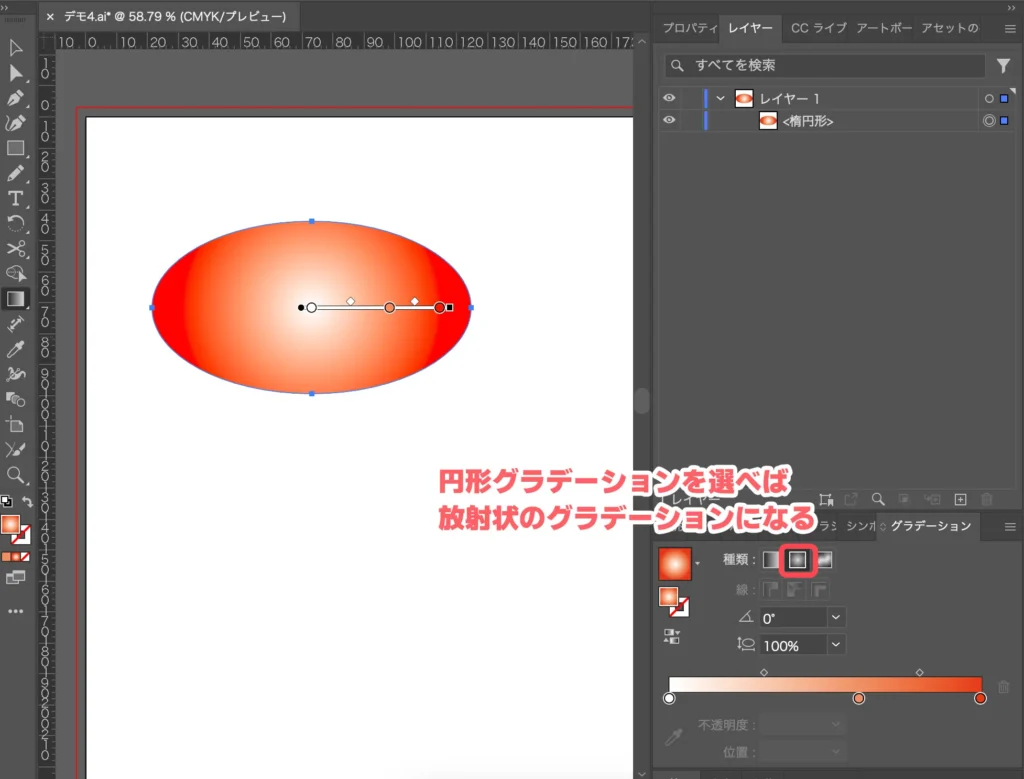Hide the 楕円形 object in Layers panel
The width and height of the screenshot is (1024, 779).
tap(670, 120)
